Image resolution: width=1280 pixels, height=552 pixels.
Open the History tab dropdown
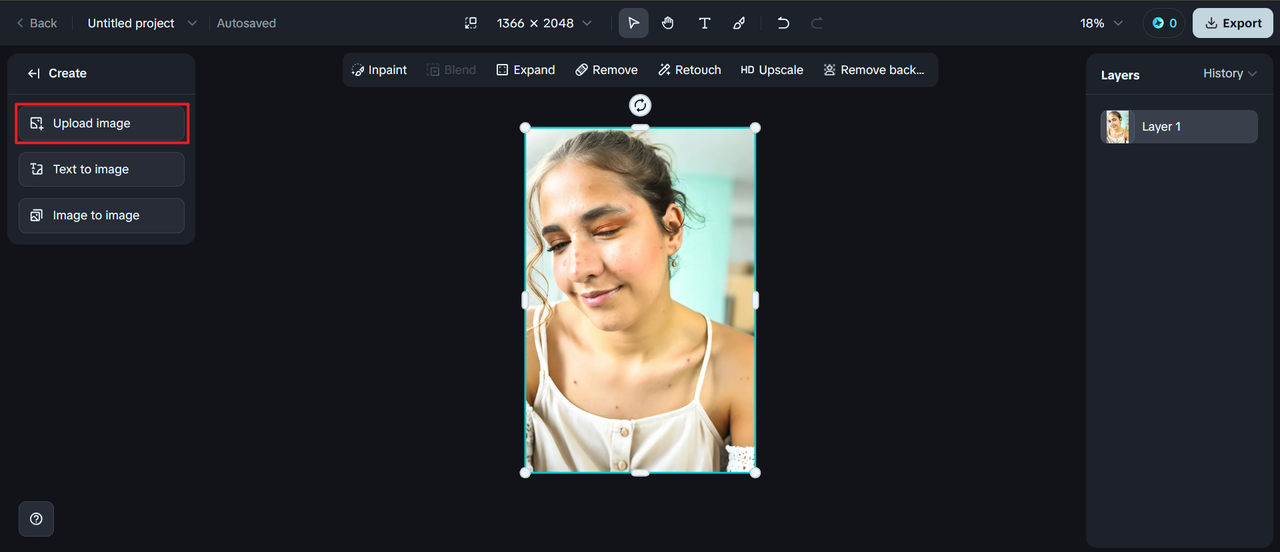(1230, 74)
